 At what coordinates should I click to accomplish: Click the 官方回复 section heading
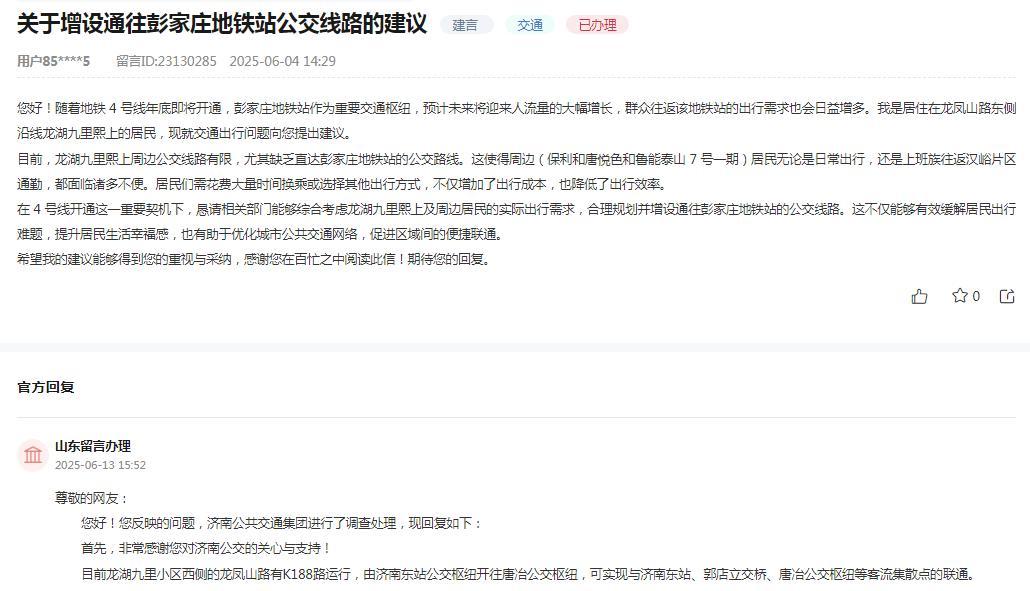click(x=46, y=387)
